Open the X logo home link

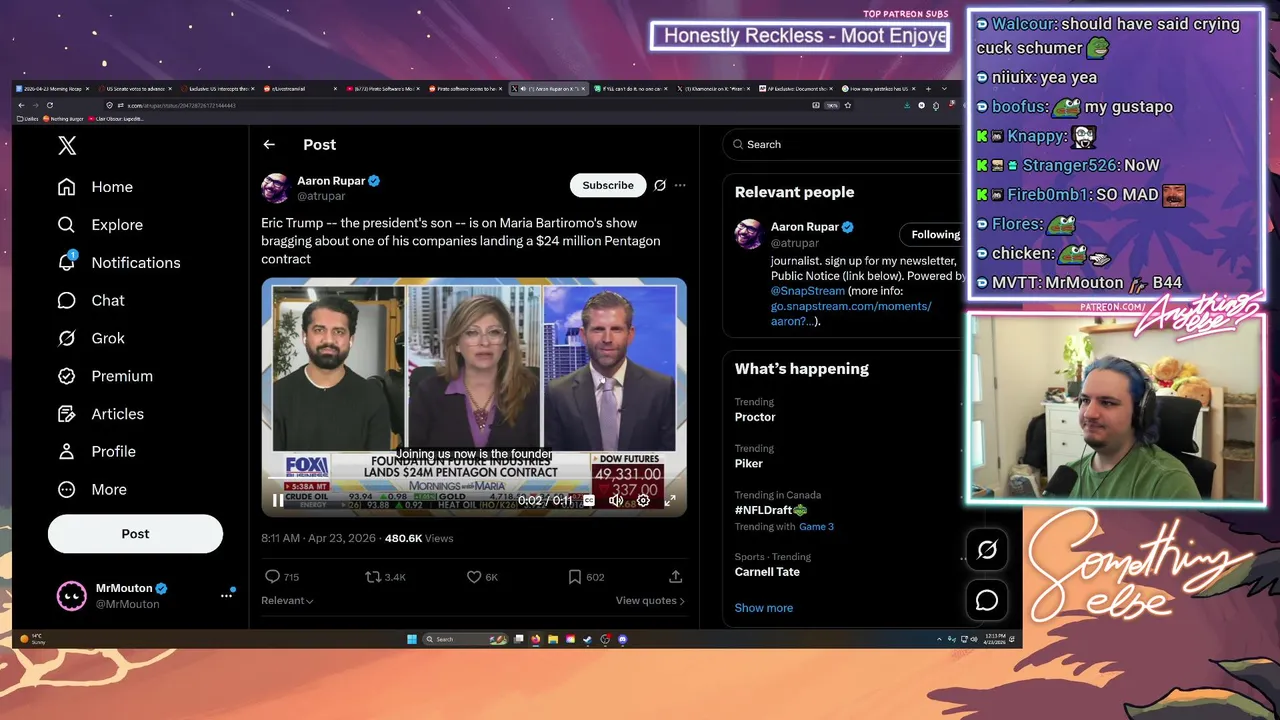[x=67, y=146]
